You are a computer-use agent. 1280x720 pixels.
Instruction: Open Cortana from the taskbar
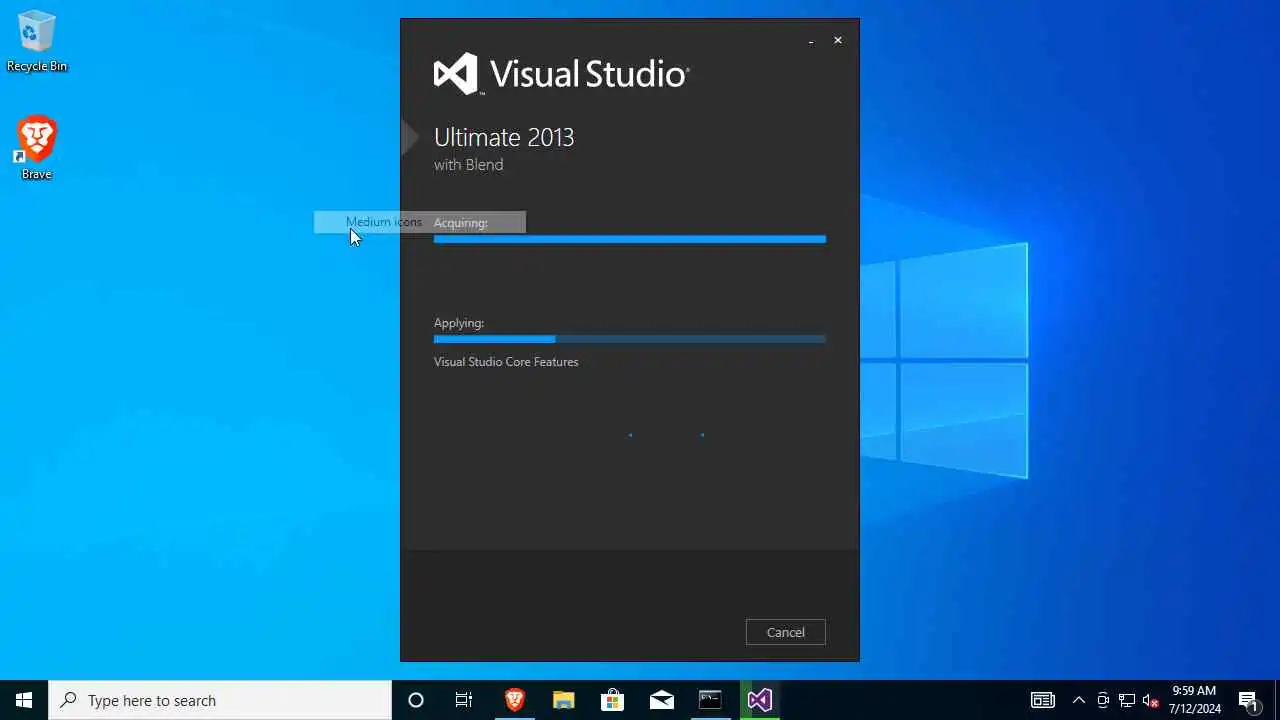pos(416,700)
